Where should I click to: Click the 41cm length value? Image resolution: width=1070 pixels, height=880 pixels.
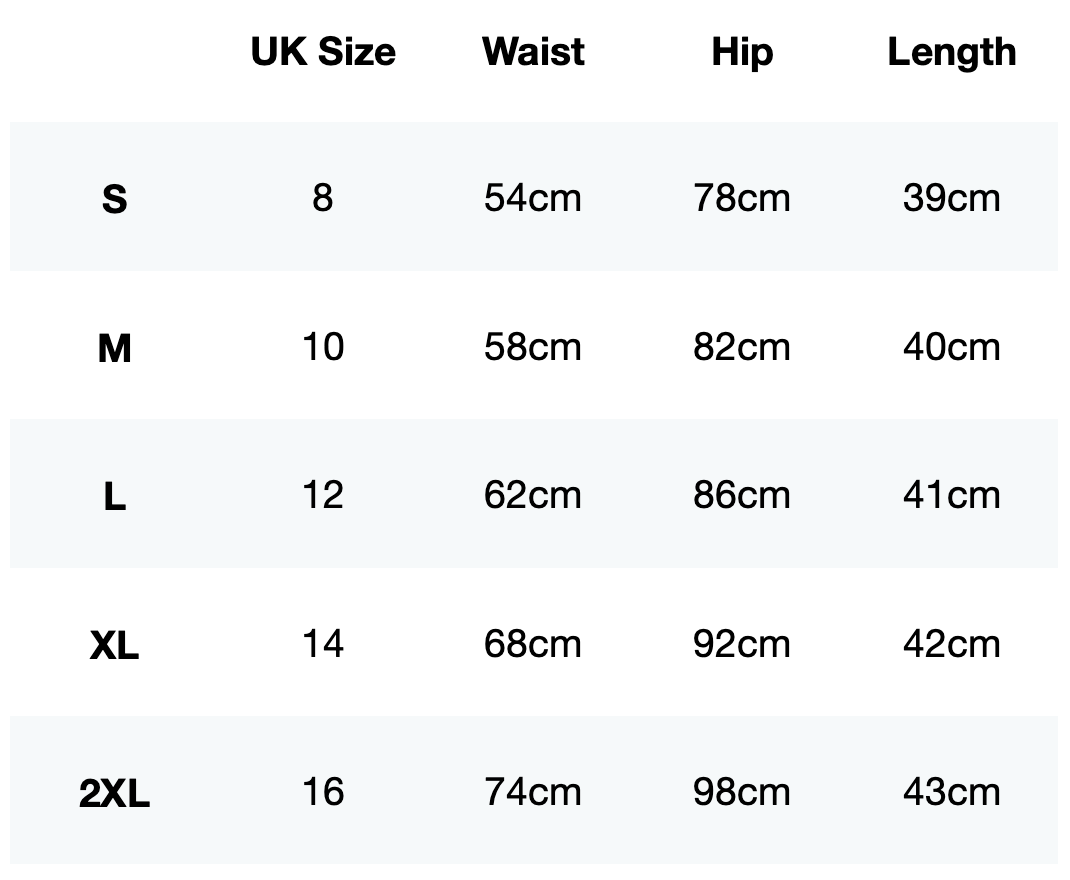[x=951, y=495]
